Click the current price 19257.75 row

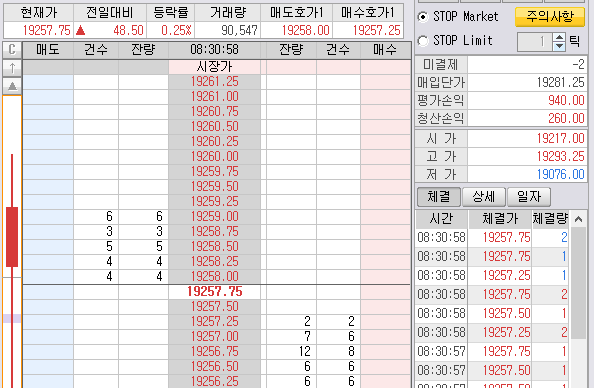pos(214,291)
